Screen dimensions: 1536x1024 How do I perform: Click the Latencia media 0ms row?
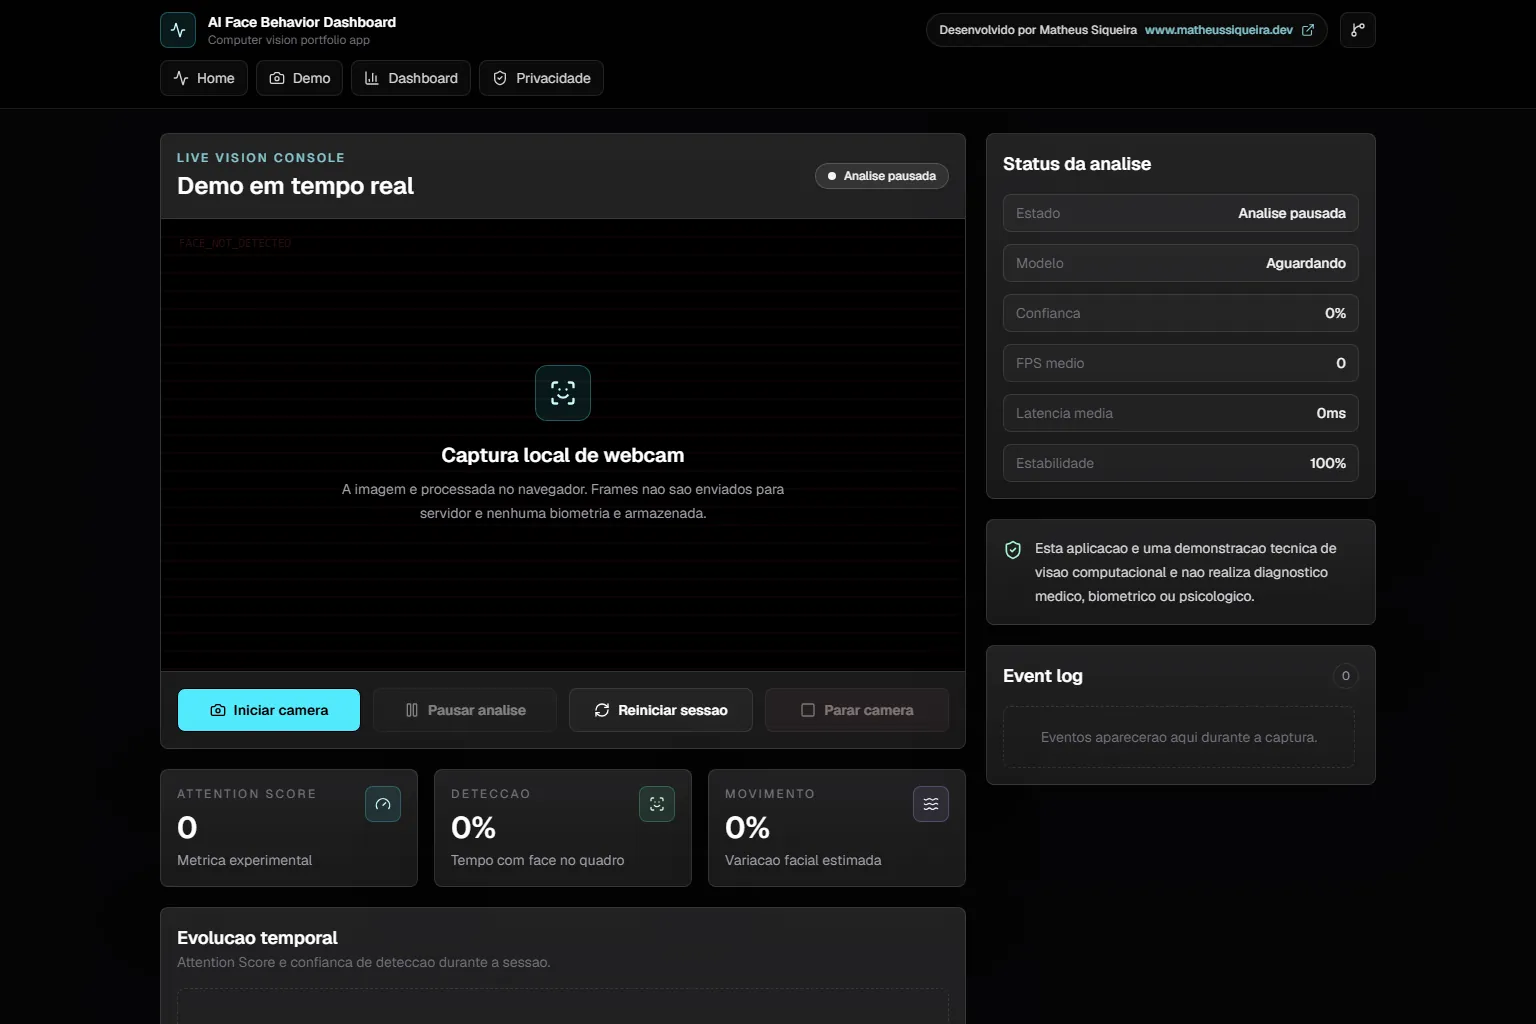(x=1181, y=413)
